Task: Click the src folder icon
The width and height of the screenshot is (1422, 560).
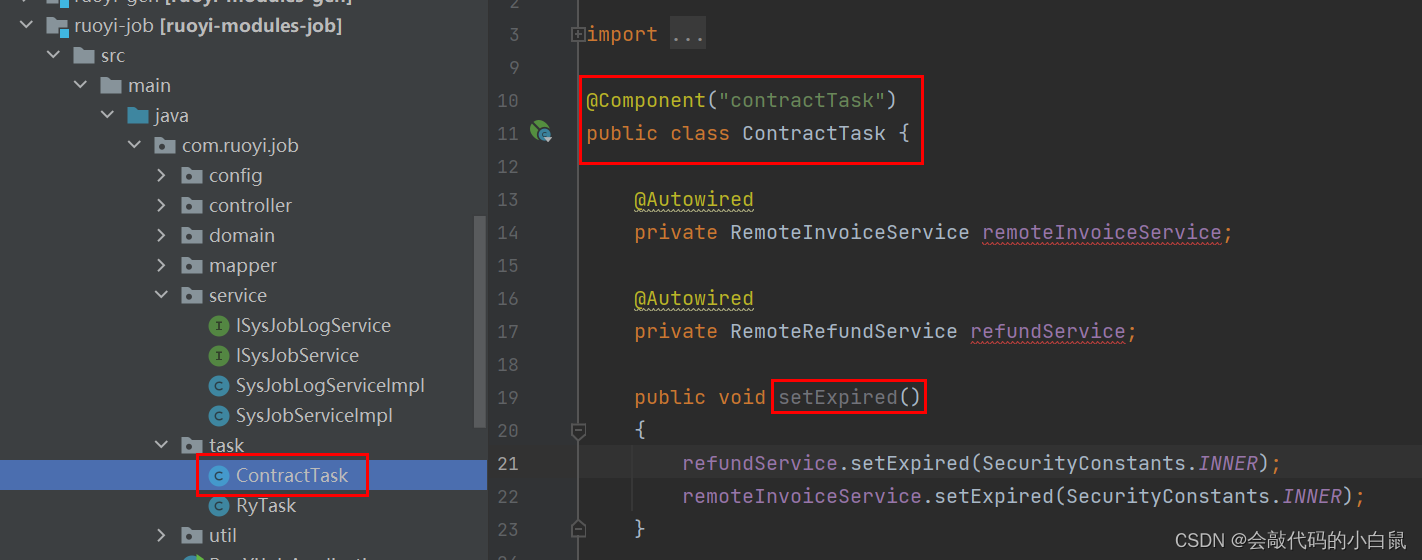Action: (x=84, y=56)
